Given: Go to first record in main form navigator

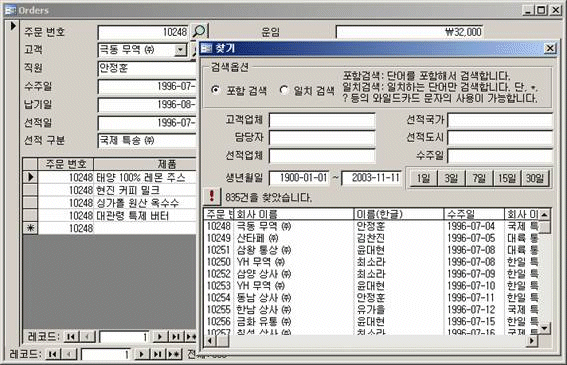Looking at the screenshot, I should tap(53, 354).
